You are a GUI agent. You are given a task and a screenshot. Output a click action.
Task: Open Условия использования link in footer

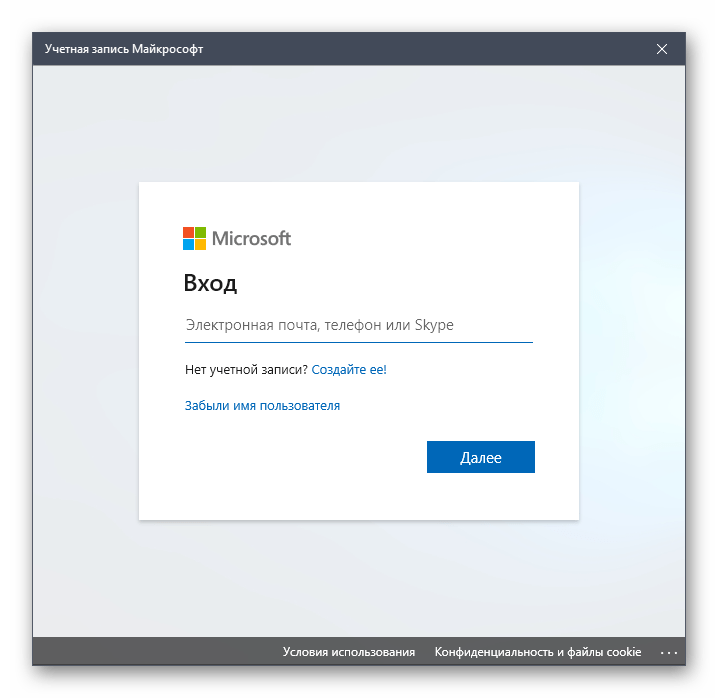348,652
